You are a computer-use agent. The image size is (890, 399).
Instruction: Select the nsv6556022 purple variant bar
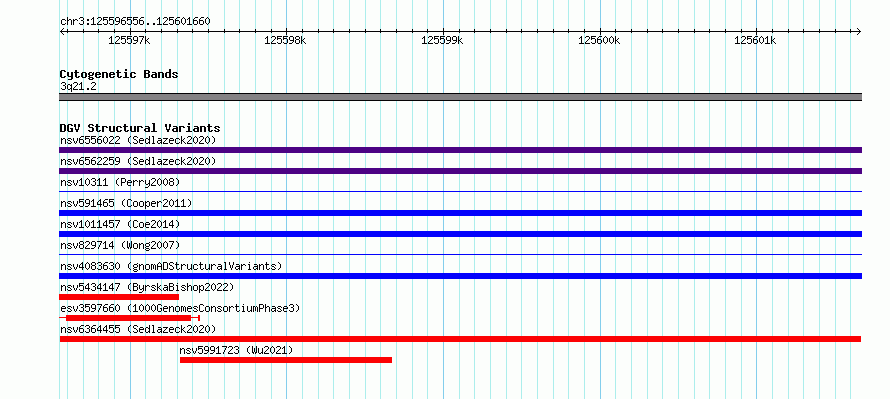[x=460, y=150]
